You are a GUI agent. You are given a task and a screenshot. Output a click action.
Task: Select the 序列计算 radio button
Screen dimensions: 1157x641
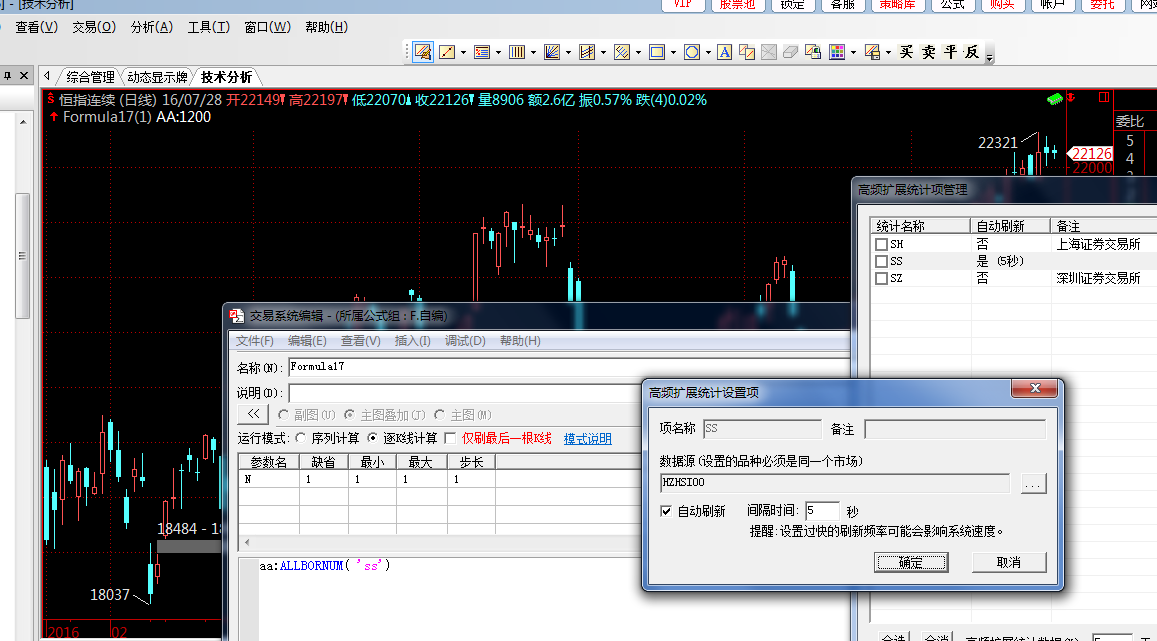pyautogui.click(x=301, y=438)
